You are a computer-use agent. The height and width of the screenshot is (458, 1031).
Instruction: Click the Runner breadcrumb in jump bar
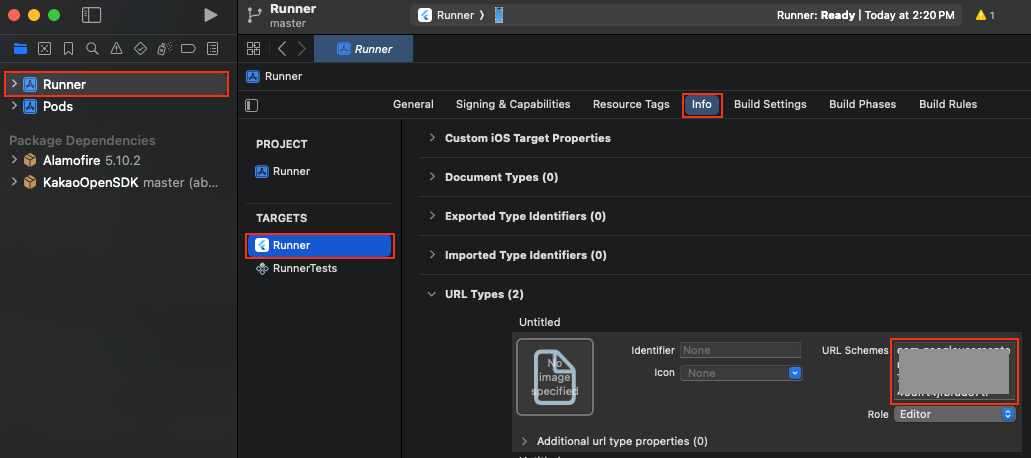coord(274,76)
